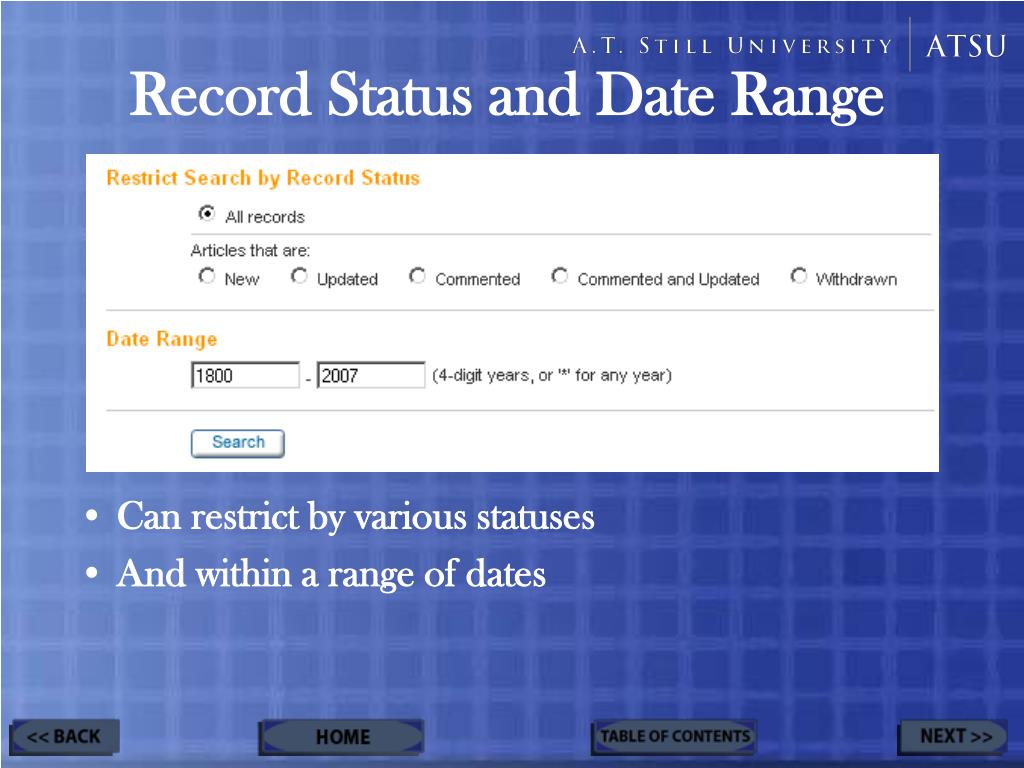Viewport: 1024px width, 768px height.
Task: Click the 'Articles that are:' label
Action: tap(250, 251)
